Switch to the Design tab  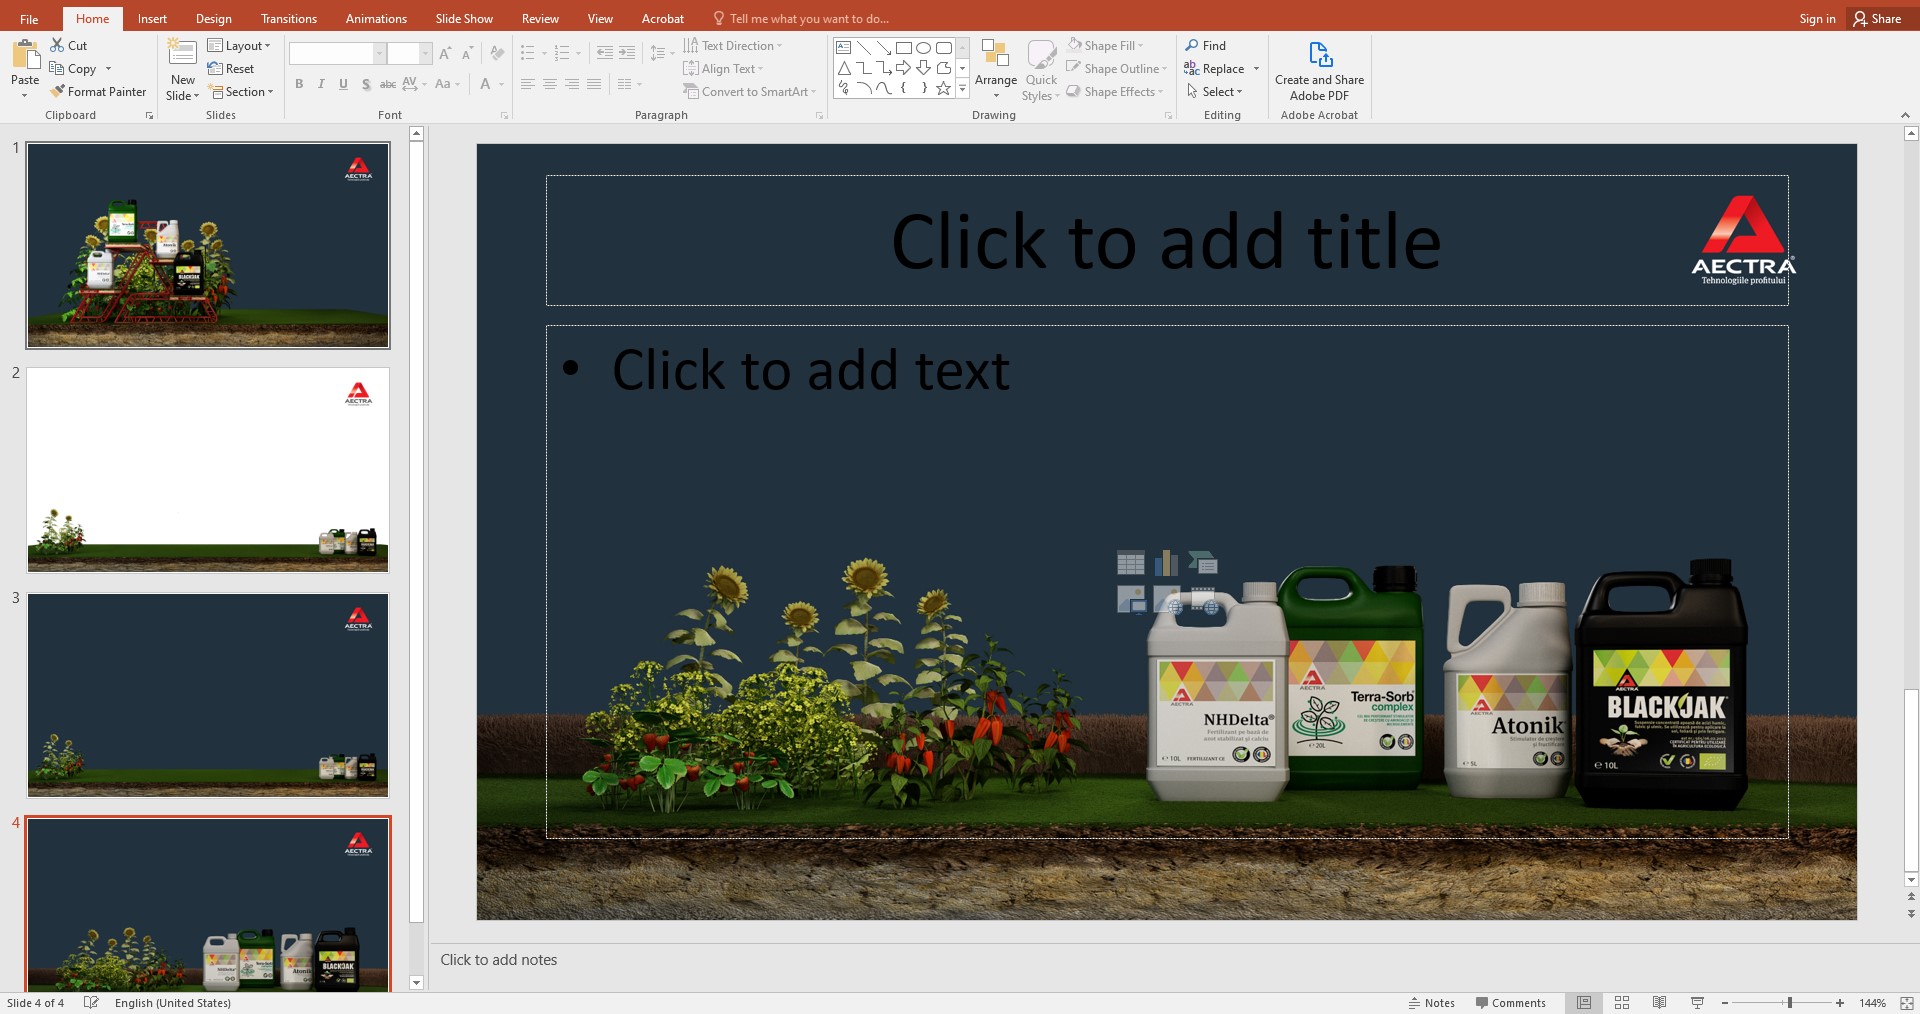click(x=213, y=18)
